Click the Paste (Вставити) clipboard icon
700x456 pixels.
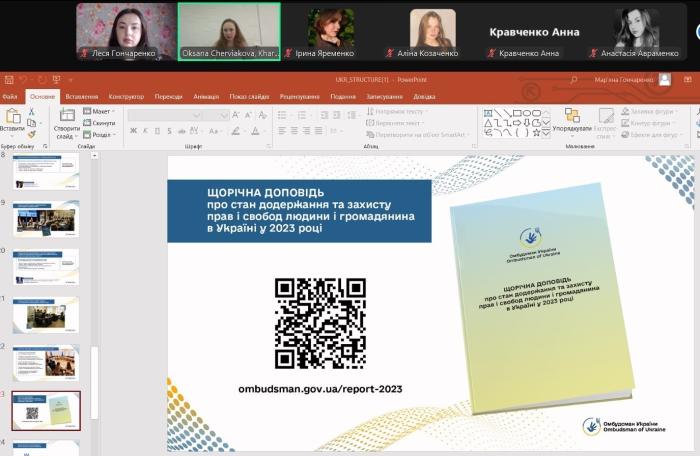[12, 118]
